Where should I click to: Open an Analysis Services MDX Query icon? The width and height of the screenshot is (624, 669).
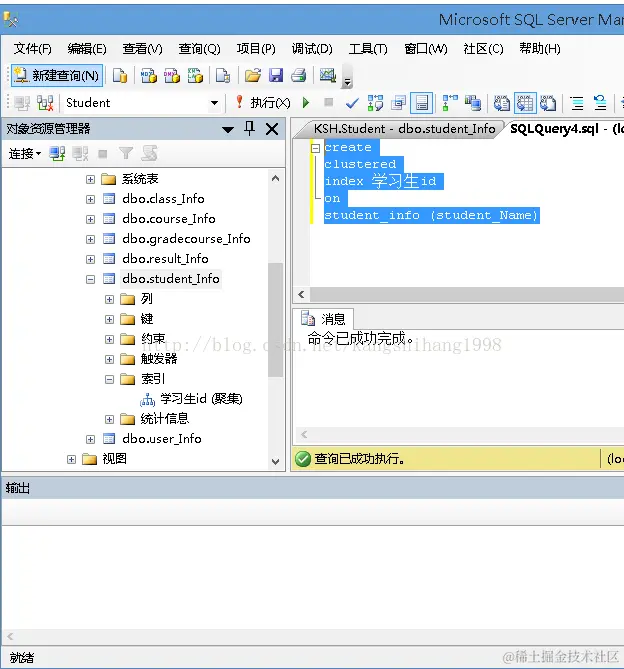(x=148, y=76)
